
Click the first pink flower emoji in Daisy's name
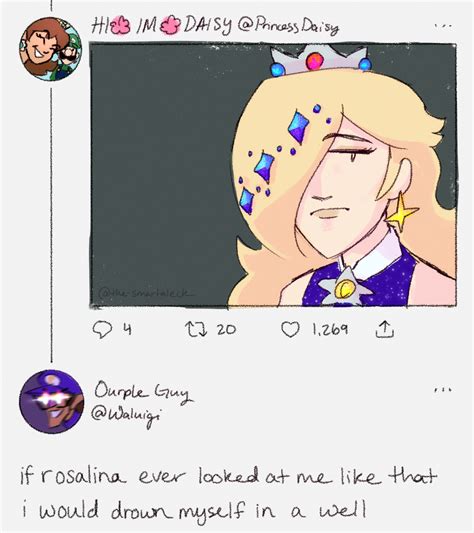120,27
